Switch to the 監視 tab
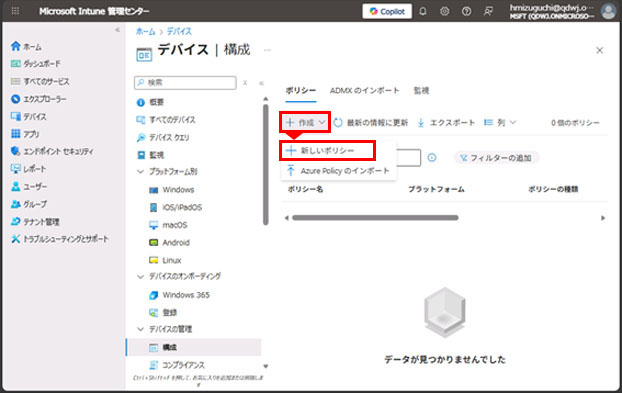The image size is (622, 393). point(421,91)
